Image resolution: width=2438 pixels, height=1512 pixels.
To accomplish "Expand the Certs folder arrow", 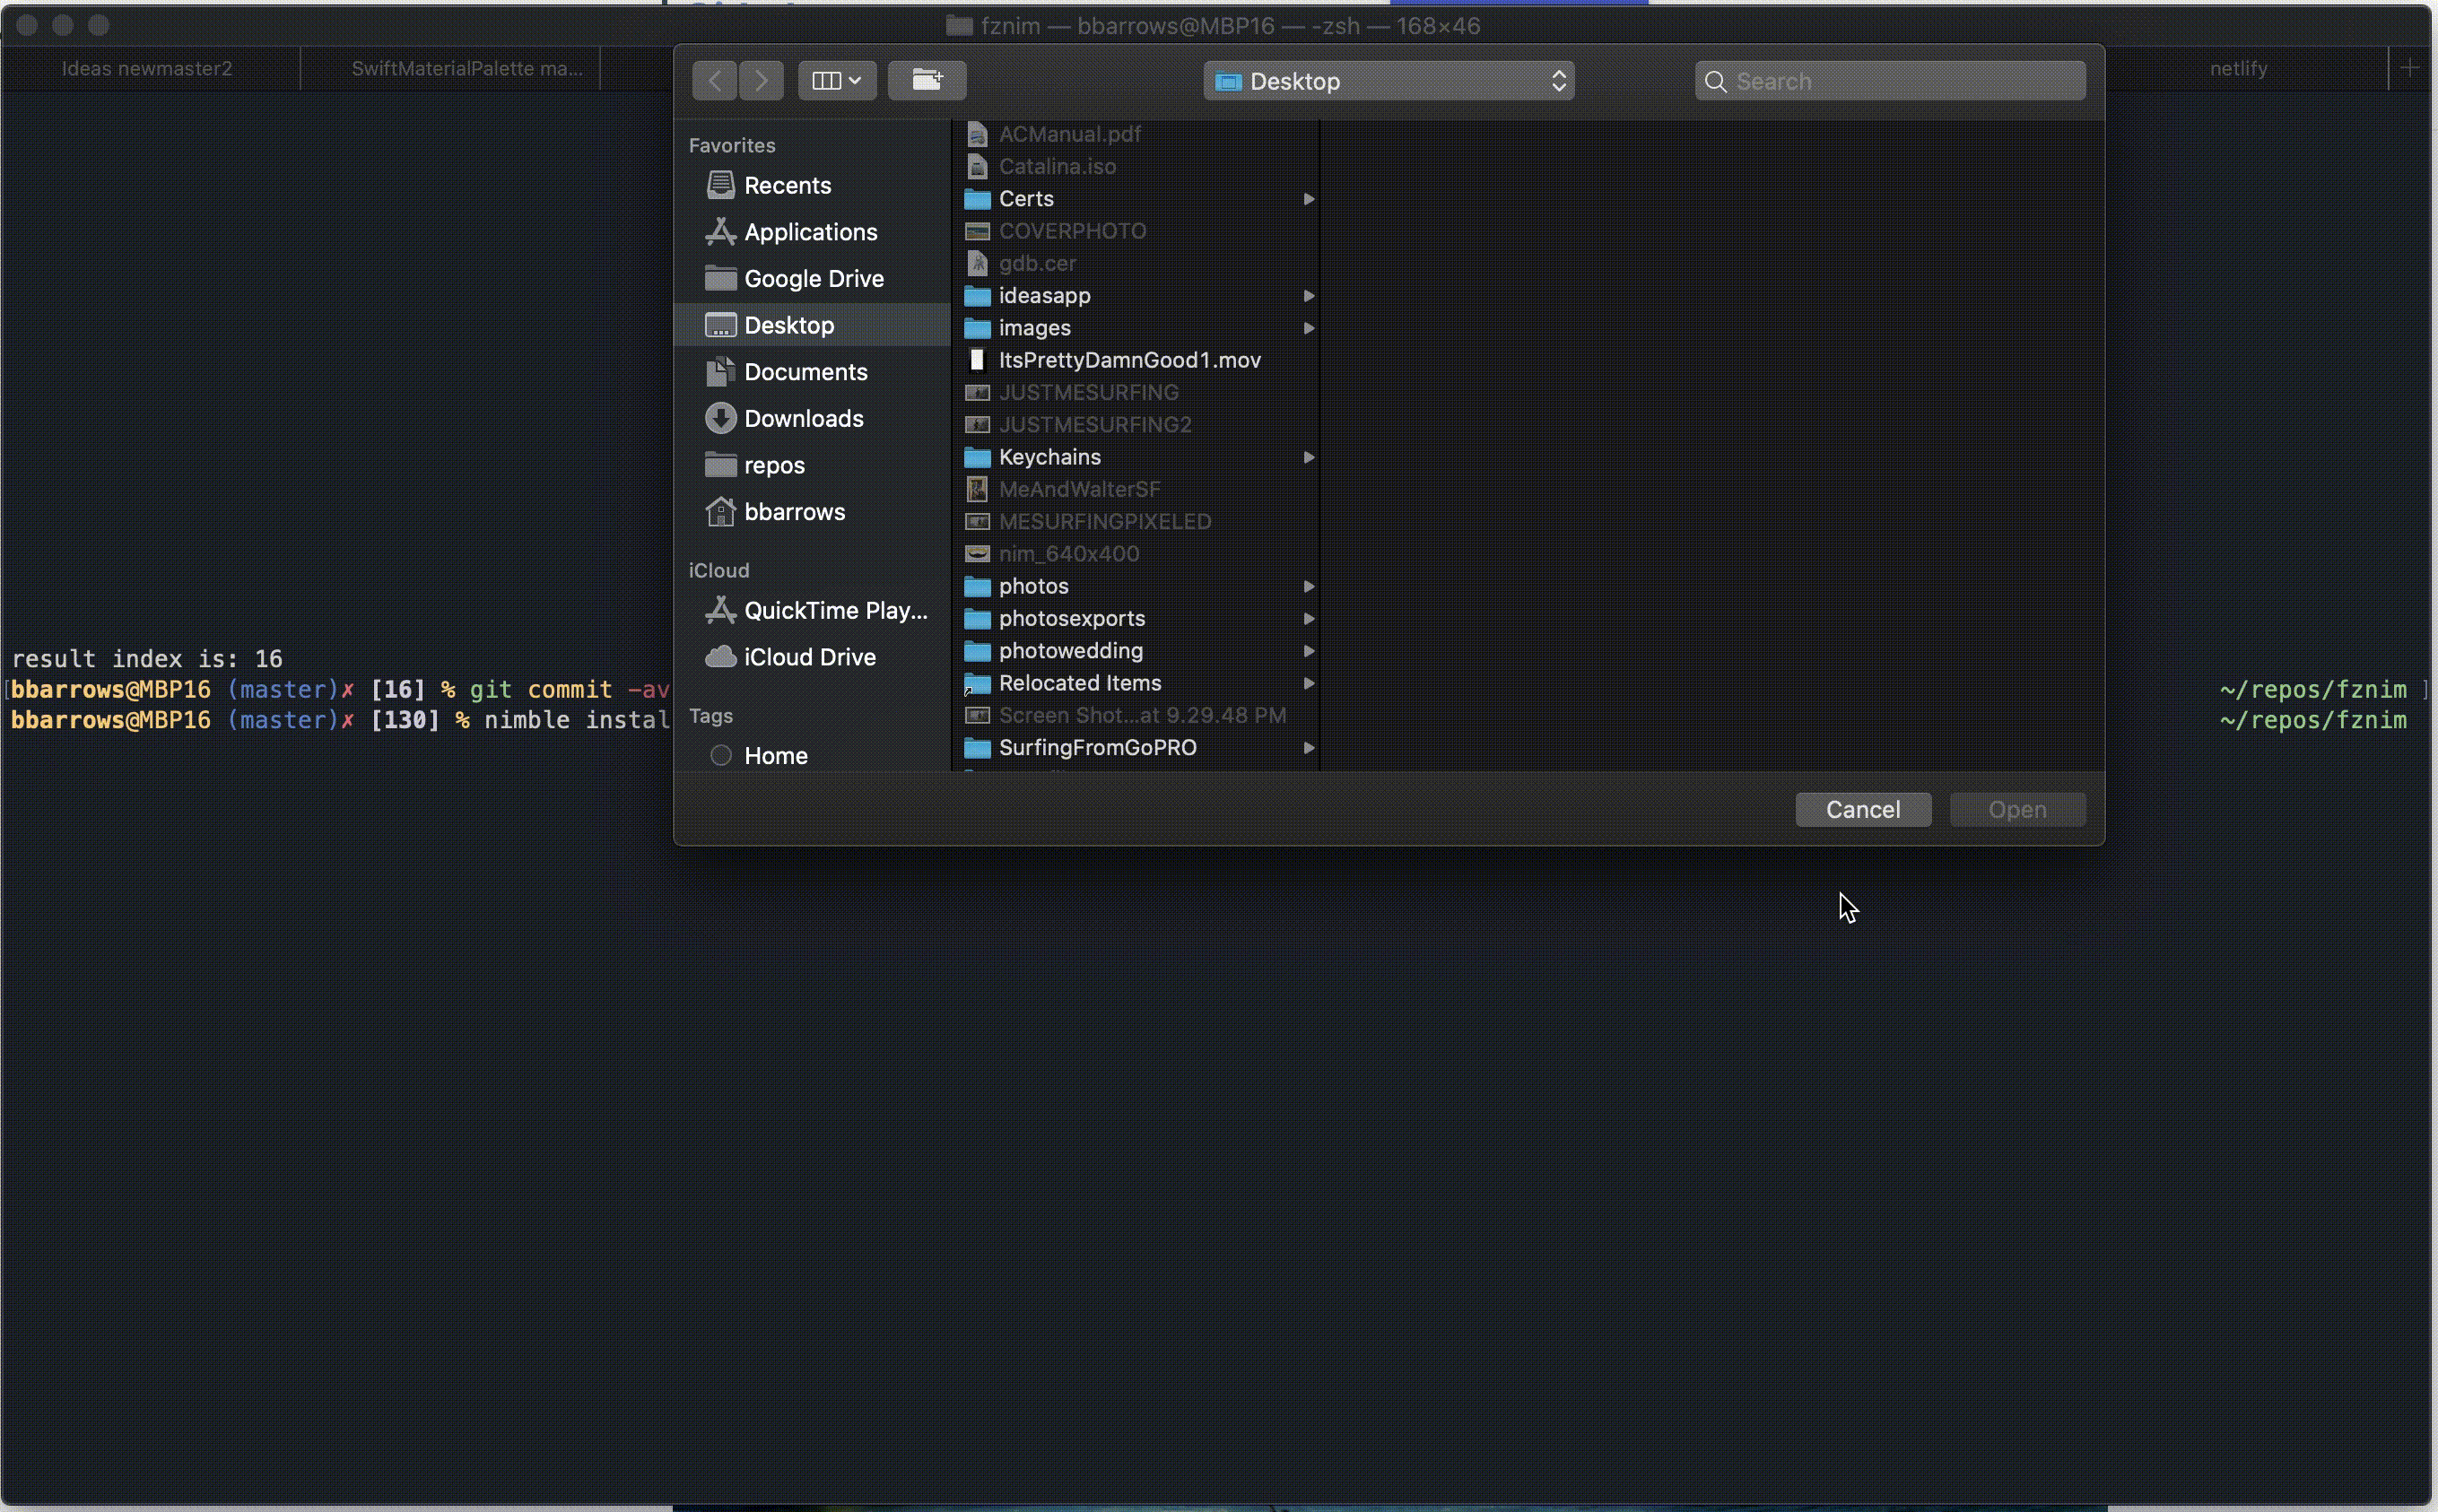I will (1308, 199).
